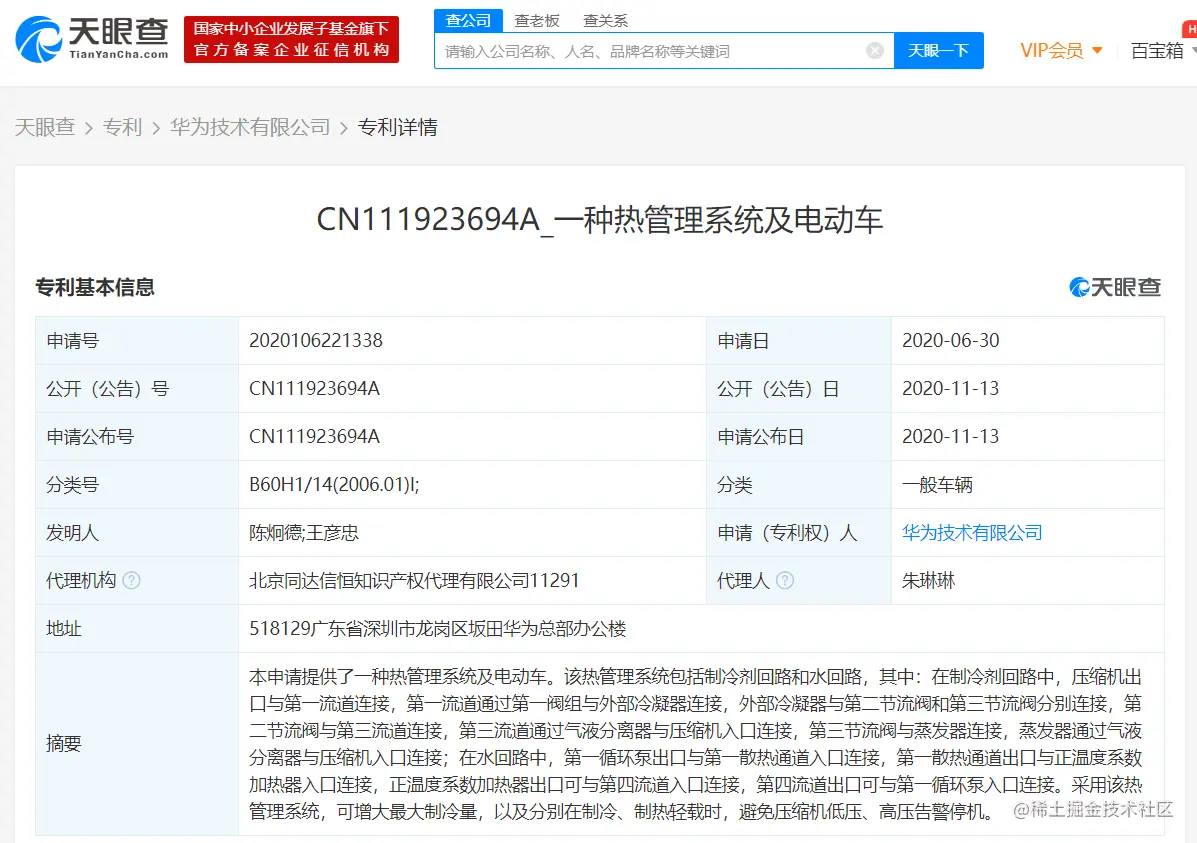Click the red 国家中小企业发展子基金旗下 banner

(291, 39)
